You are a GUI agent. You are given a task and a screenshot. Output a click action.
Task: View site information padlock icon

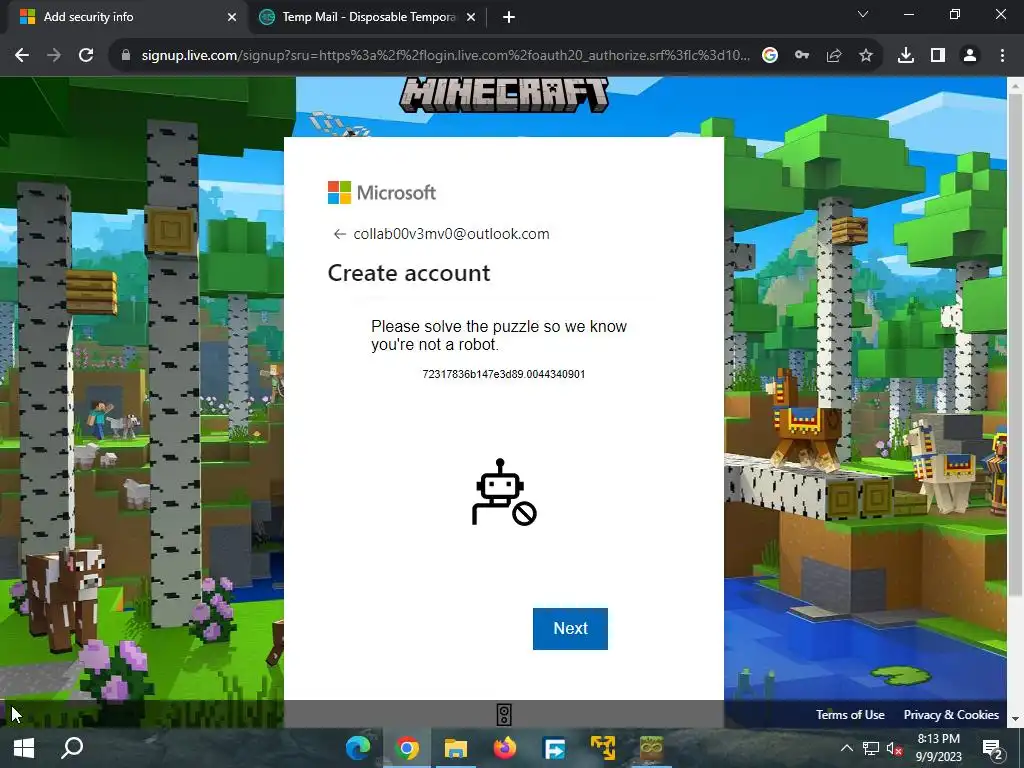click(x=126, y=56)
